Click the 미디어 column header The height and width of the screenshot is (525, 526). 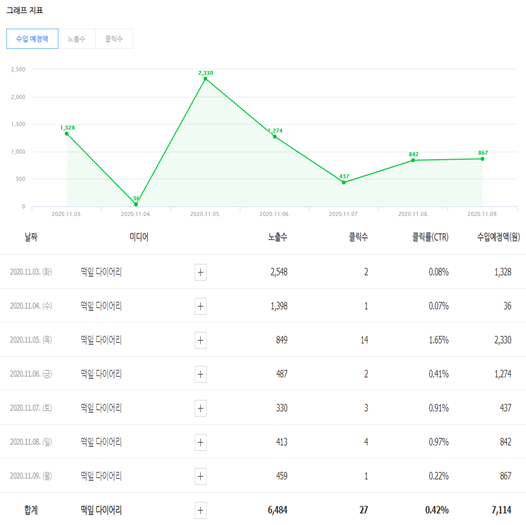click(139, 237)
